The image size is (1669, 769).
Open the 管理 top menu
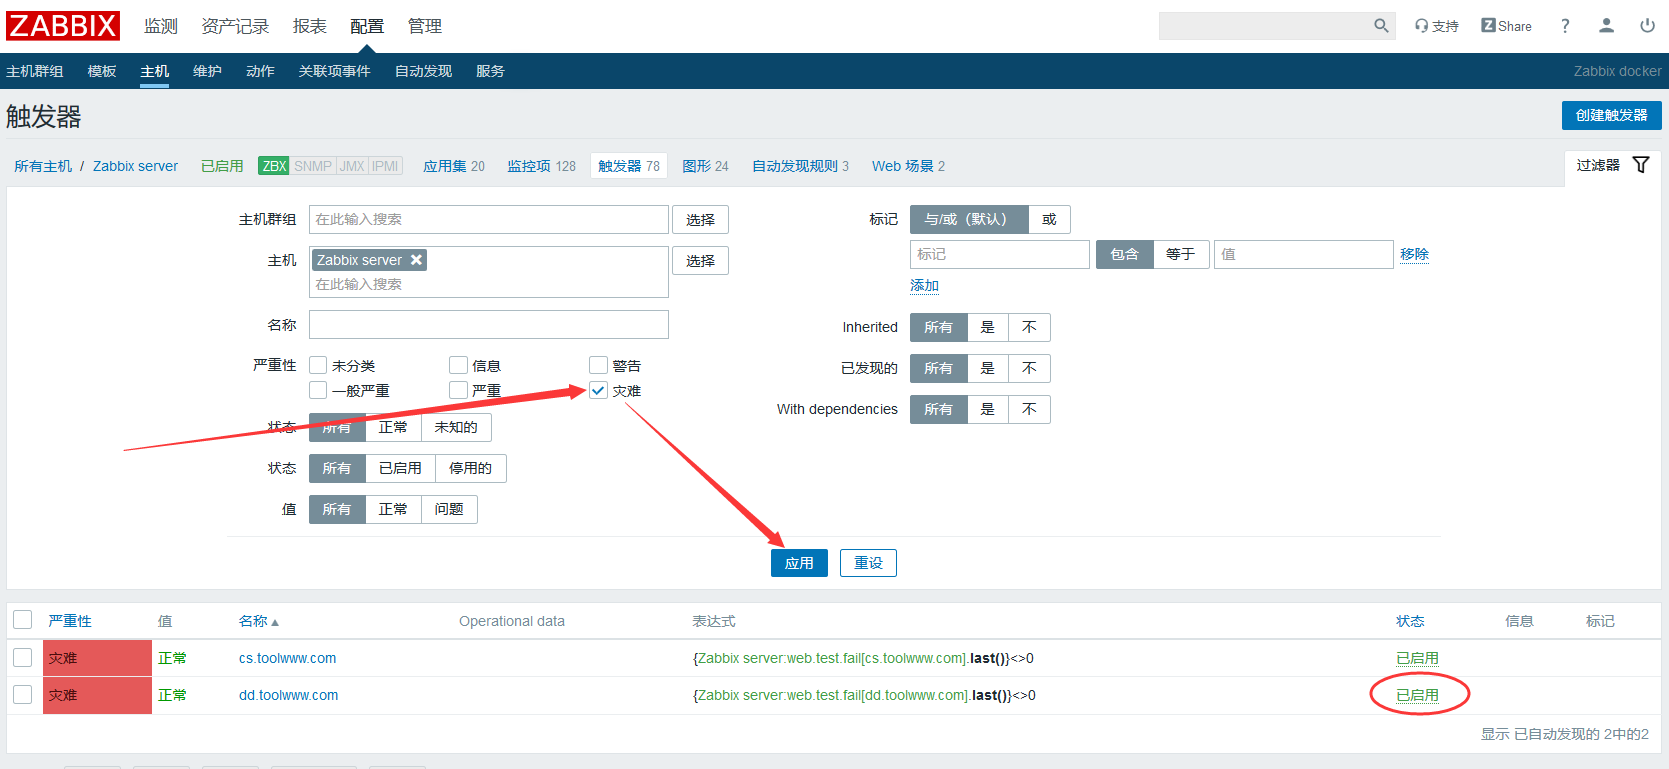click(x=425, y=26)
